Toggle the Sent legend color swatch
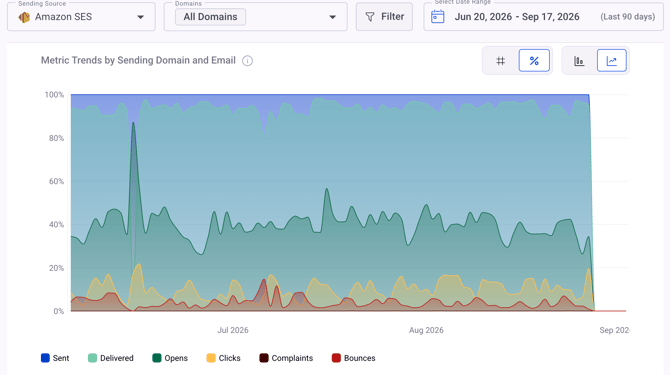Image resolution: width=670 pixels, height=375 pixels. (x=45, y=358)
